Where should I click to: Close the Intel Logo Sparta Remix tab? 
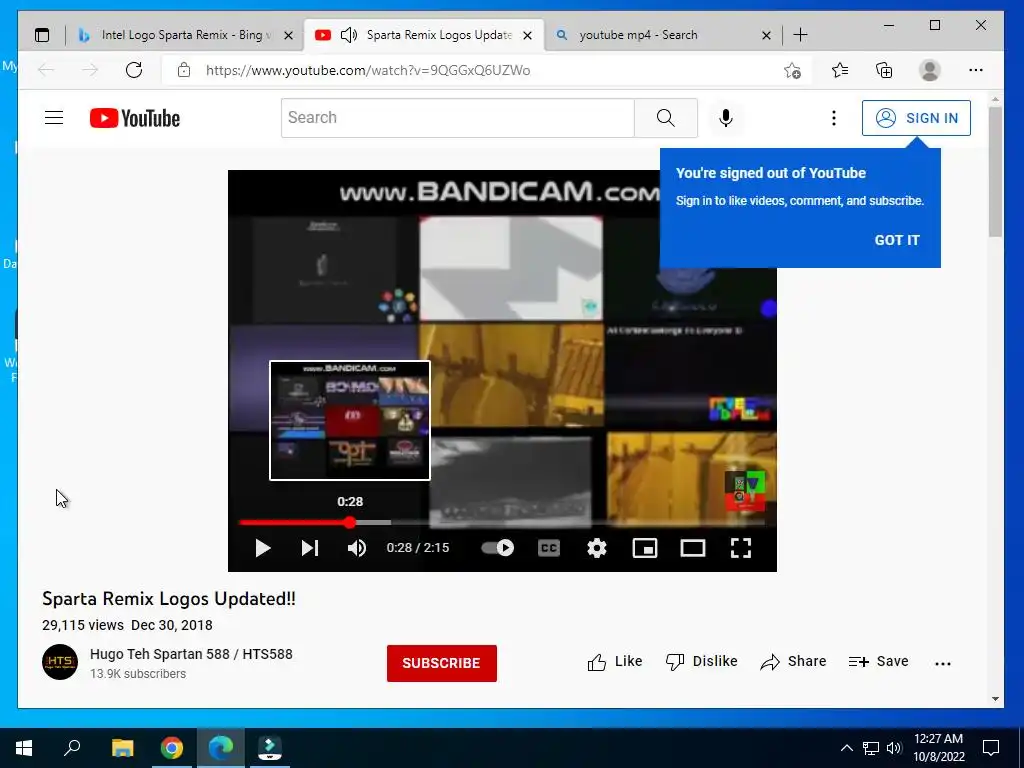point(288,35)
